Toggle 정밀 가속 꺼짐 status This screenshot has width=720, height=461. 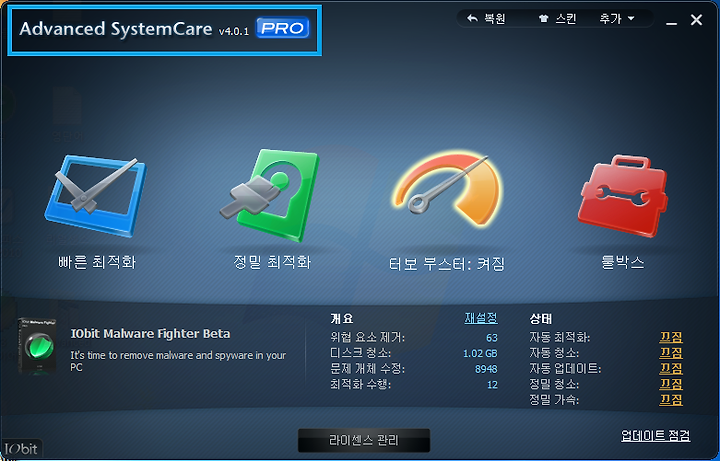pyautogui.click(x=671, y=400)
